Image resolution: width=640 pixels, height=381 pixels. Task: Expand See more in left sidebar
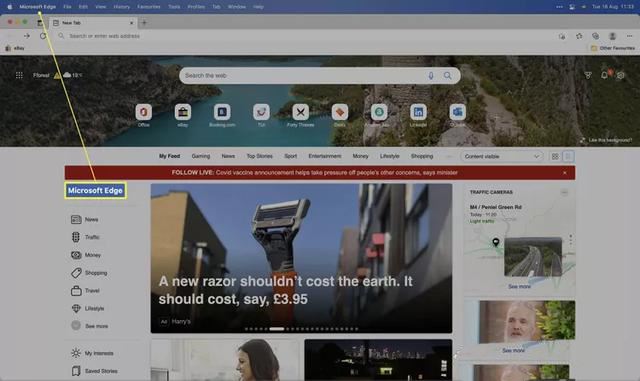pos(89,326)
